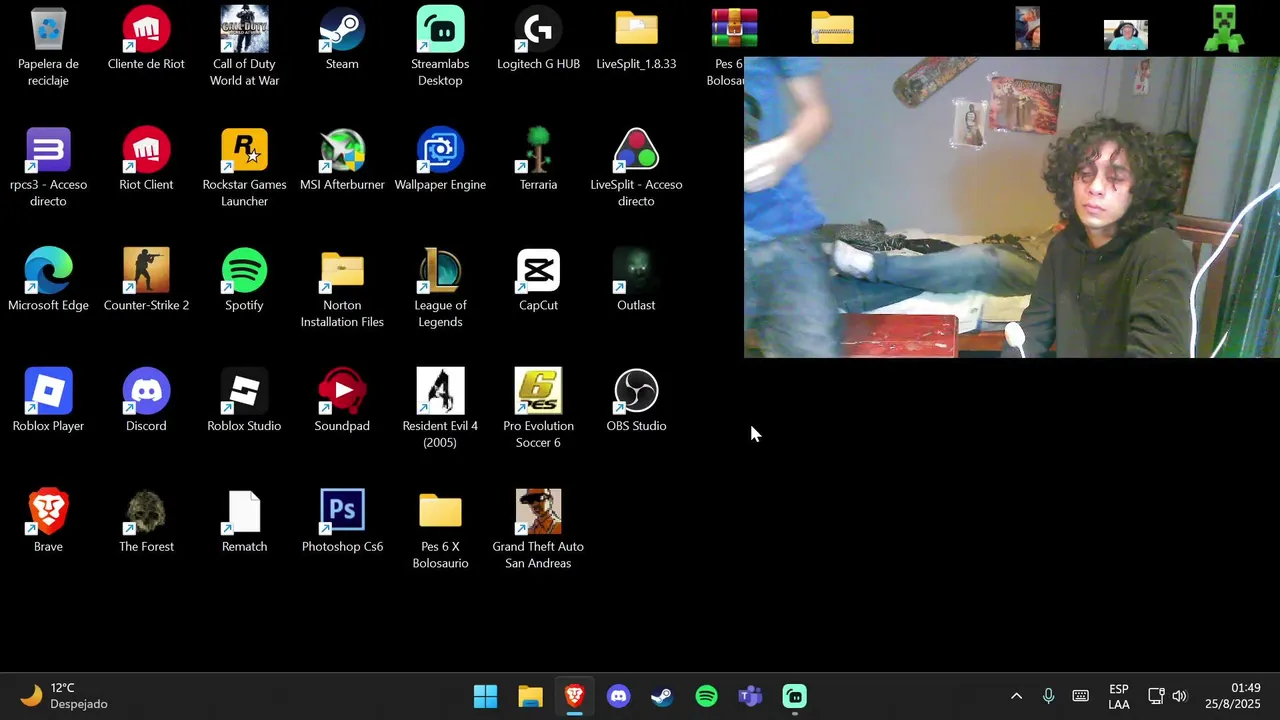Image resolution: width=1280 pixels, height=720 pixels.
Task: Open the Papelera de reciclaje icon
Action: 48,47
